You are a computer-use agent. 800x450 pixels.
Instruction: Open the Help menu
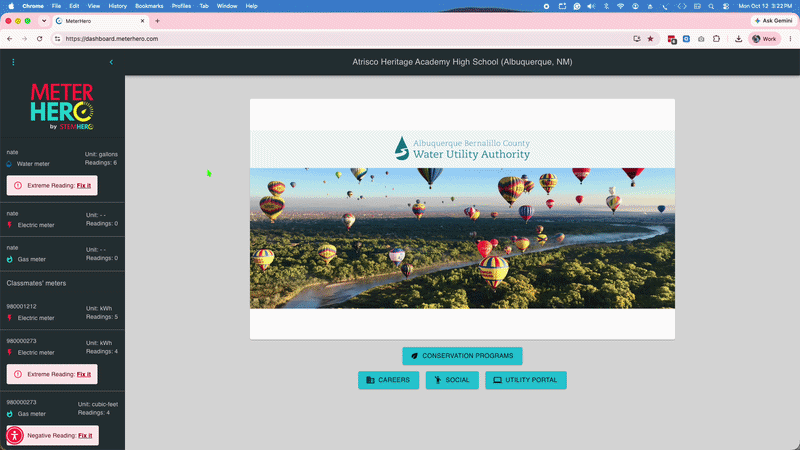[x=252, y=6]
